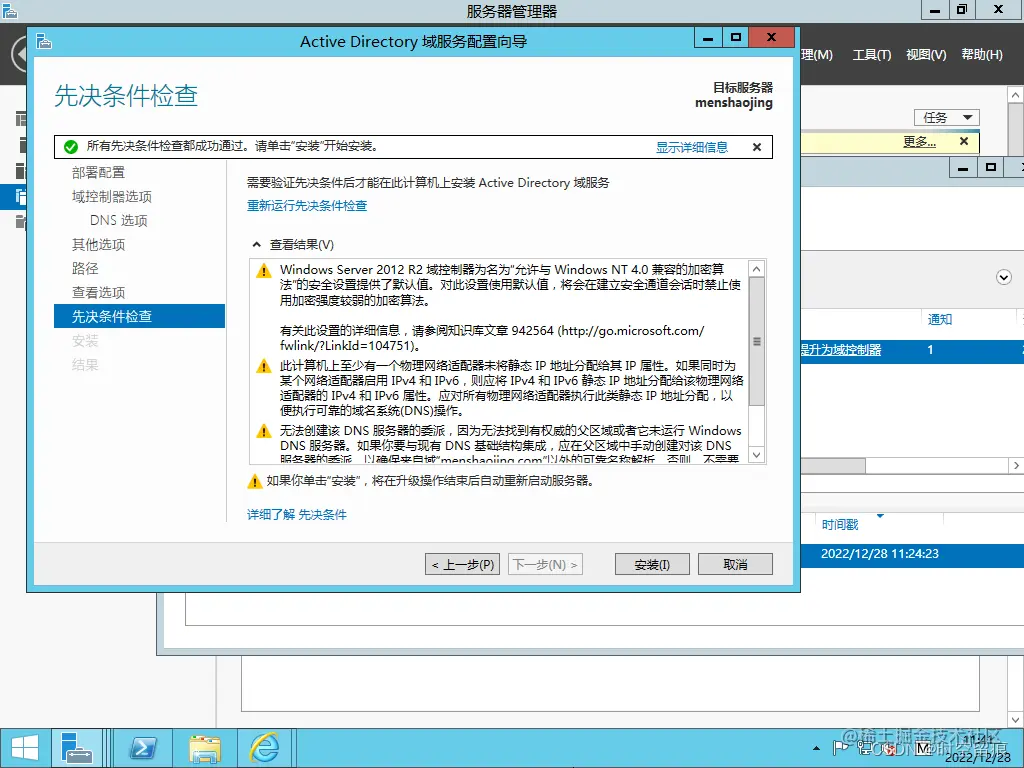This screenshot has width=1024, height=768.
Task: Click the green success check icon
Action: (x=71, y=147)
